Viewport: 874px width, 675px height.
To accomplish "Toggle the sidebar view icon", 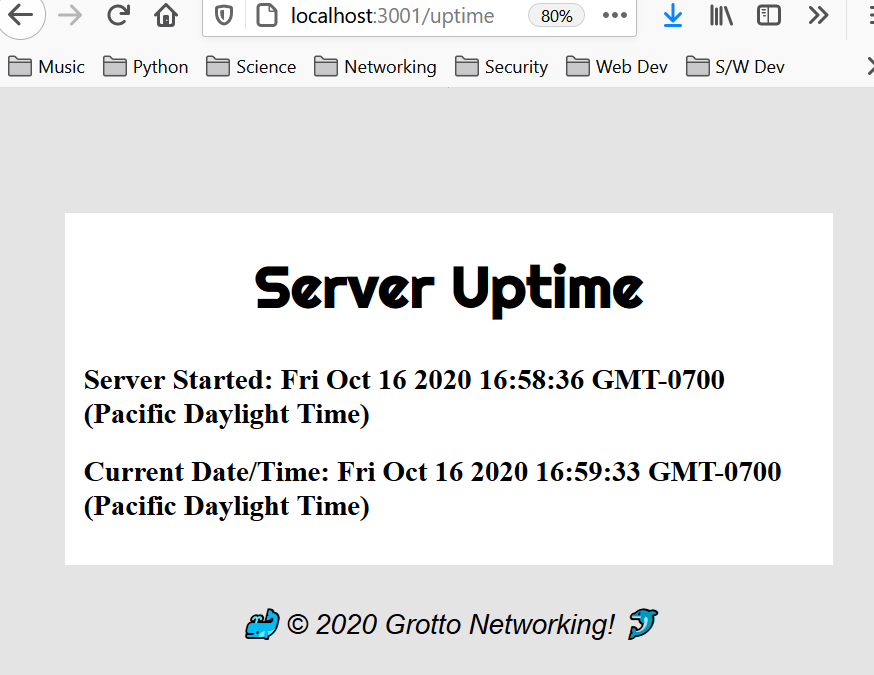I will click(769, 16).
